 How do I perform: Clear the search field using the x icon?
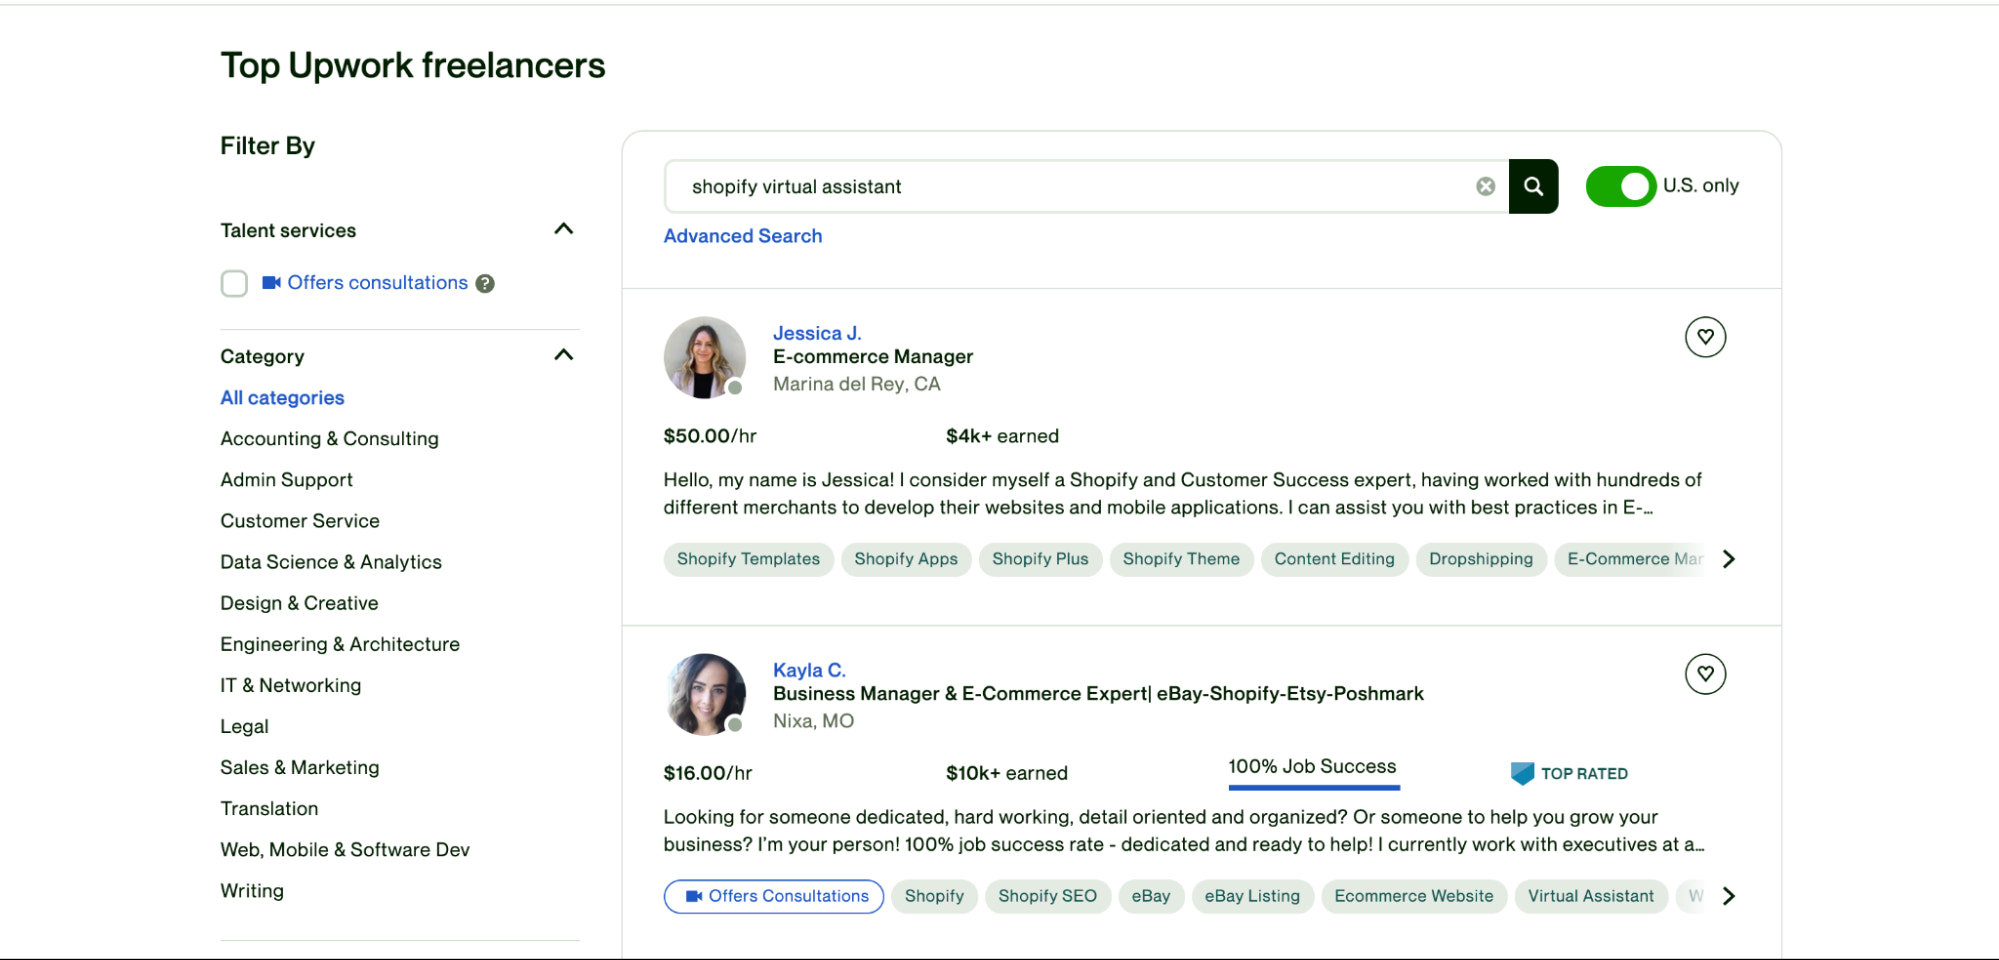1486,186
